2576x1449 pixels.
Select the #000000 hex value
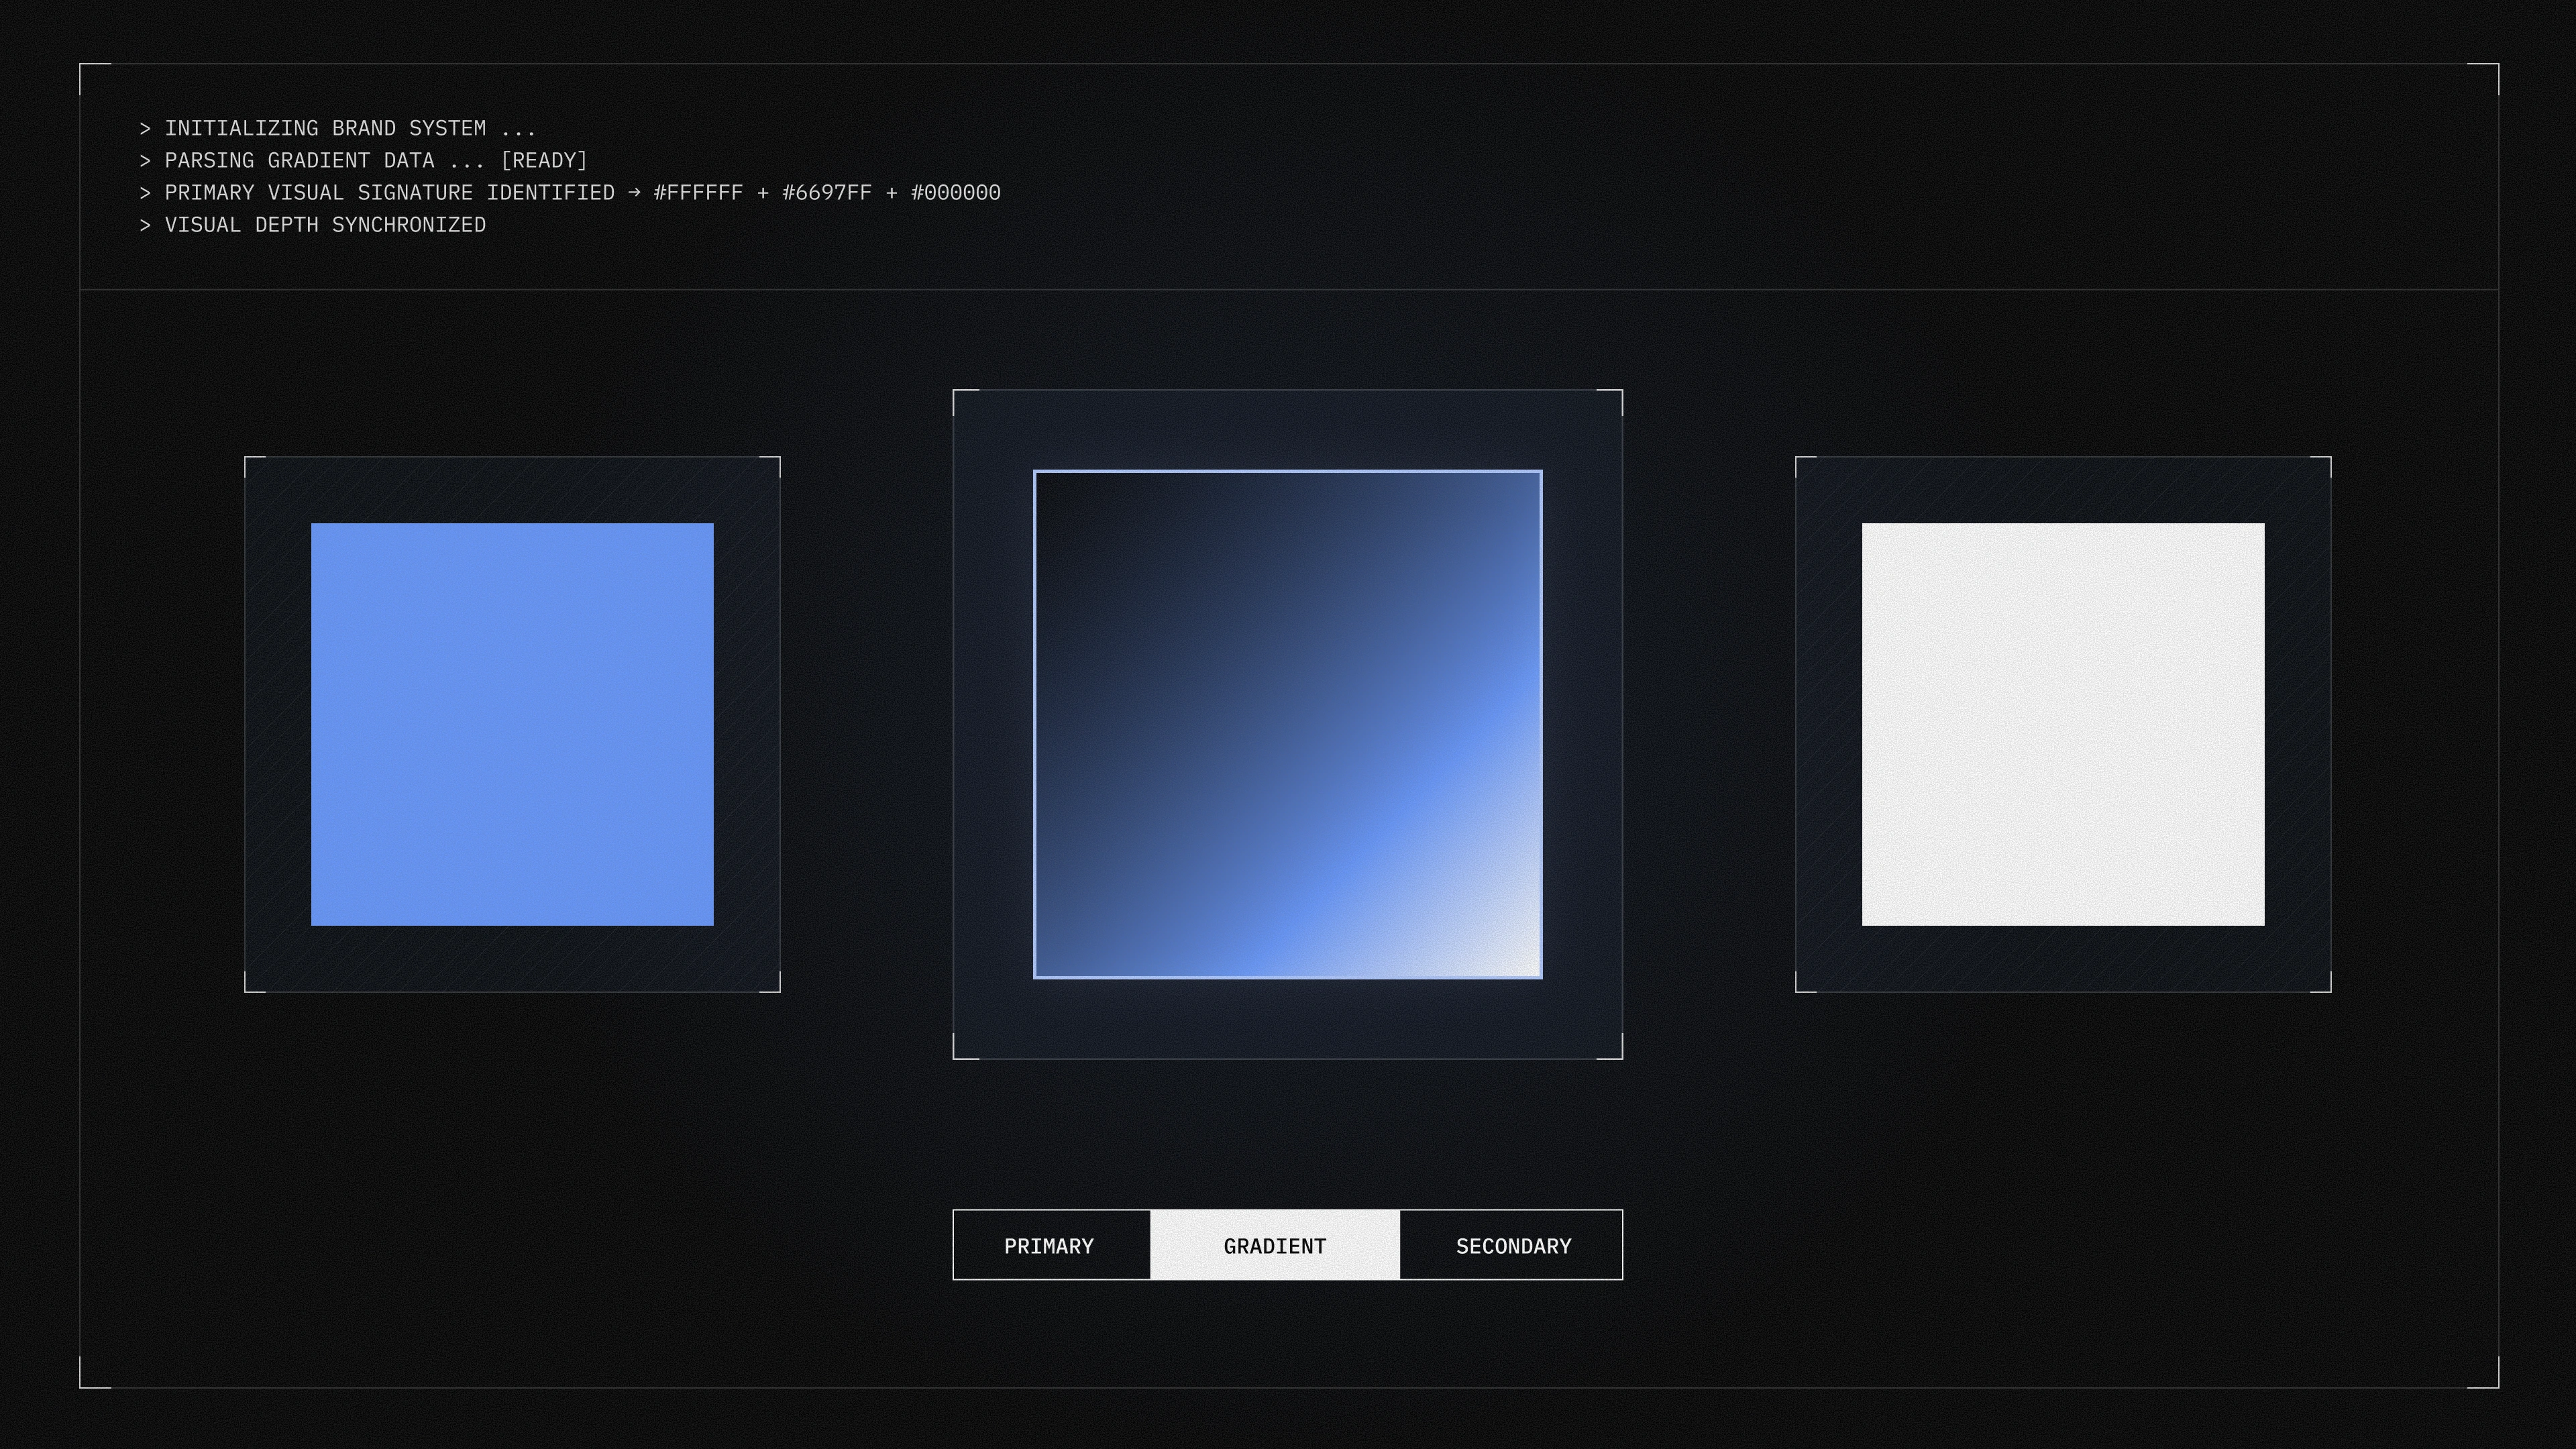pyautogui.click(x=955, y=193)
